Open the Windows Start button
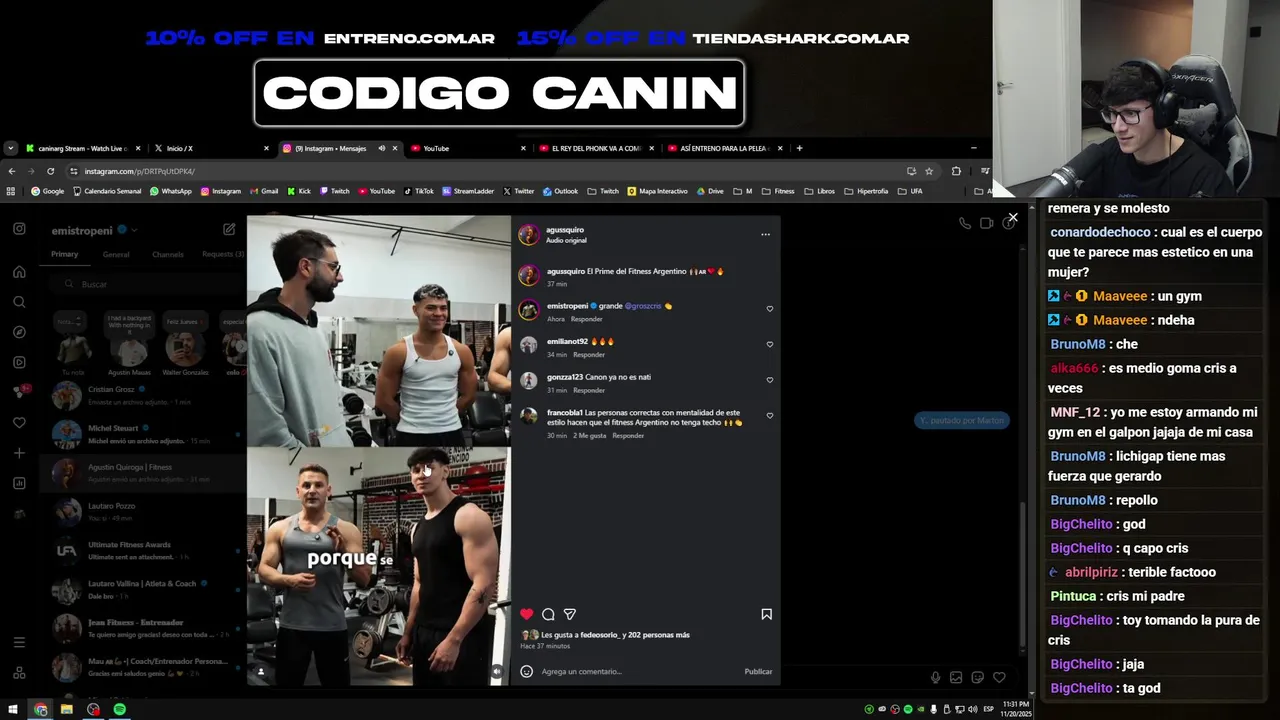 (x=12, y=709)
